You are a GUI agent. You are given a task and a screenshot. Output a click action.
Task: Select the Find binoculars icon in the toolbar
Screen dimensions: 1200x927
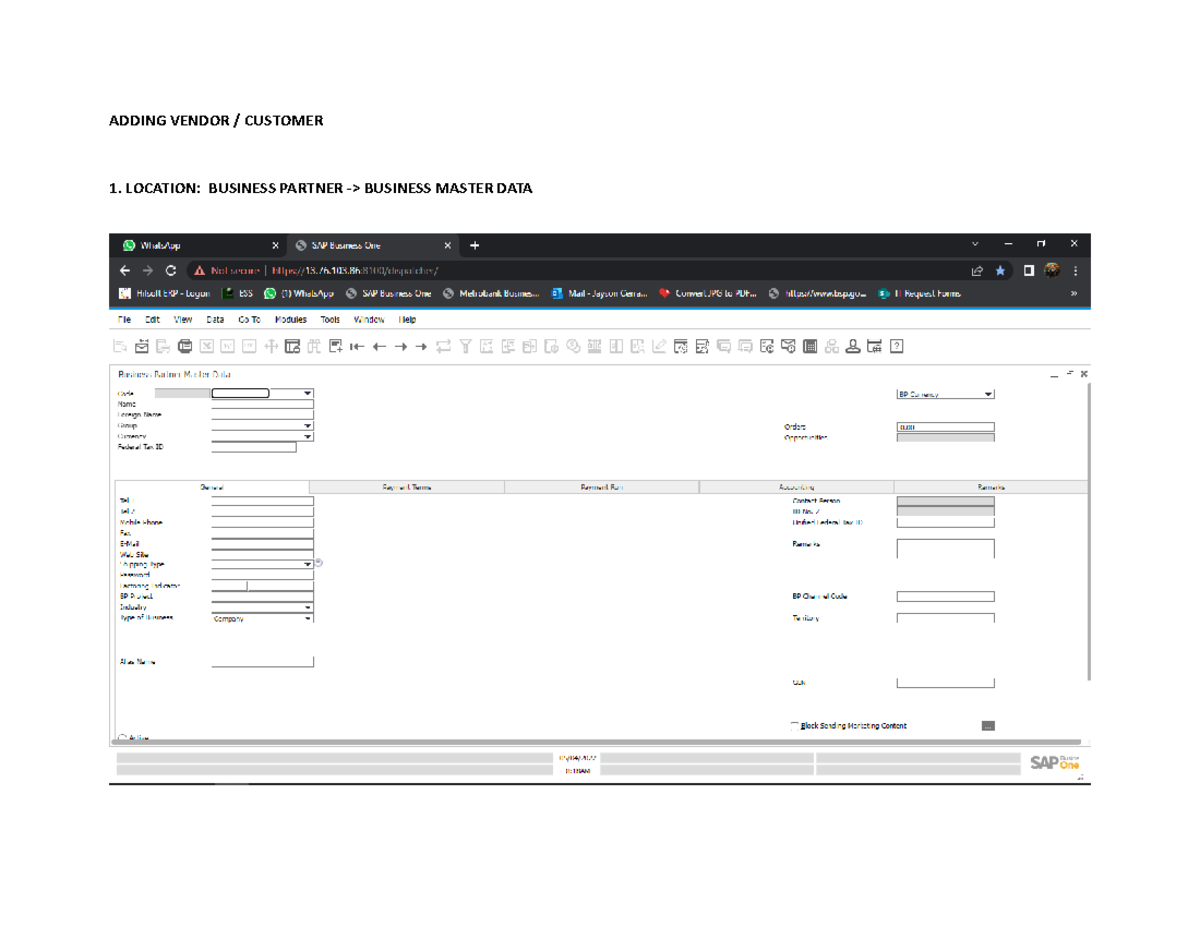(x=314, y=345)
